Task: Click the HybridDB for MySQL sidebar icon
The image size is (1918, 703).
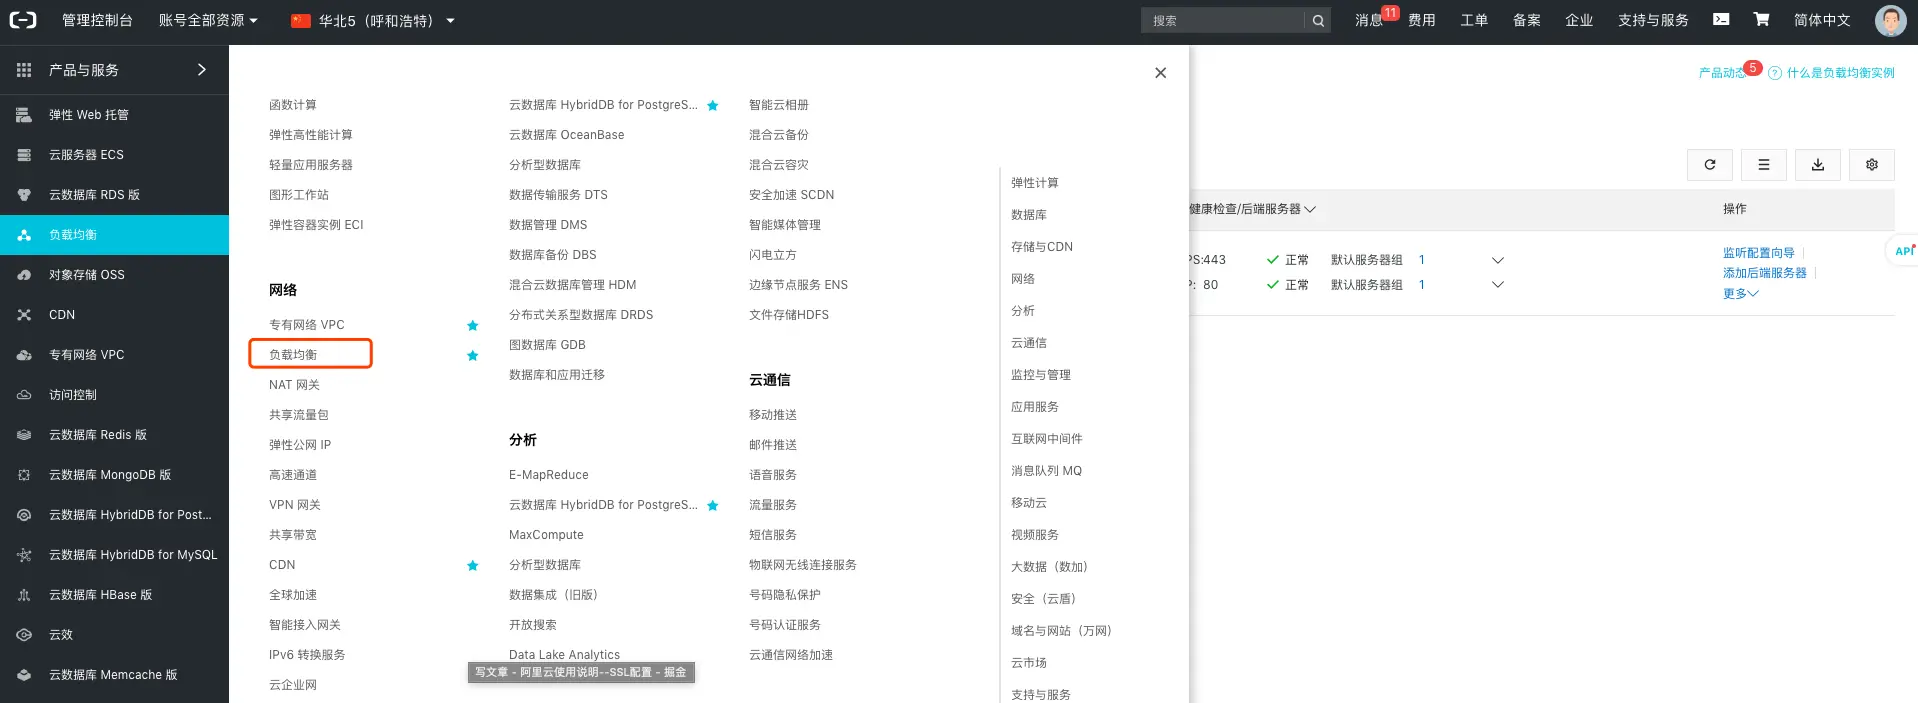Action: [24, 555]
